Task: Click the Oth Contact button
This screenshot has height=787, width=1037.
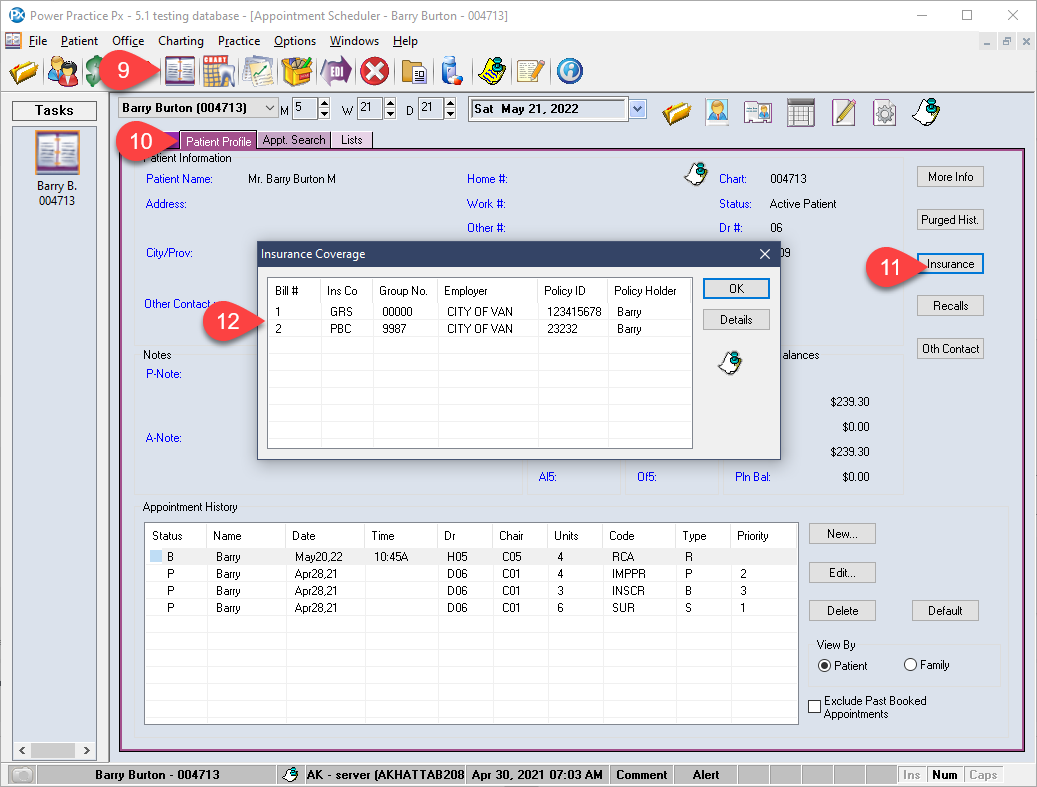Action: point(950,349)
